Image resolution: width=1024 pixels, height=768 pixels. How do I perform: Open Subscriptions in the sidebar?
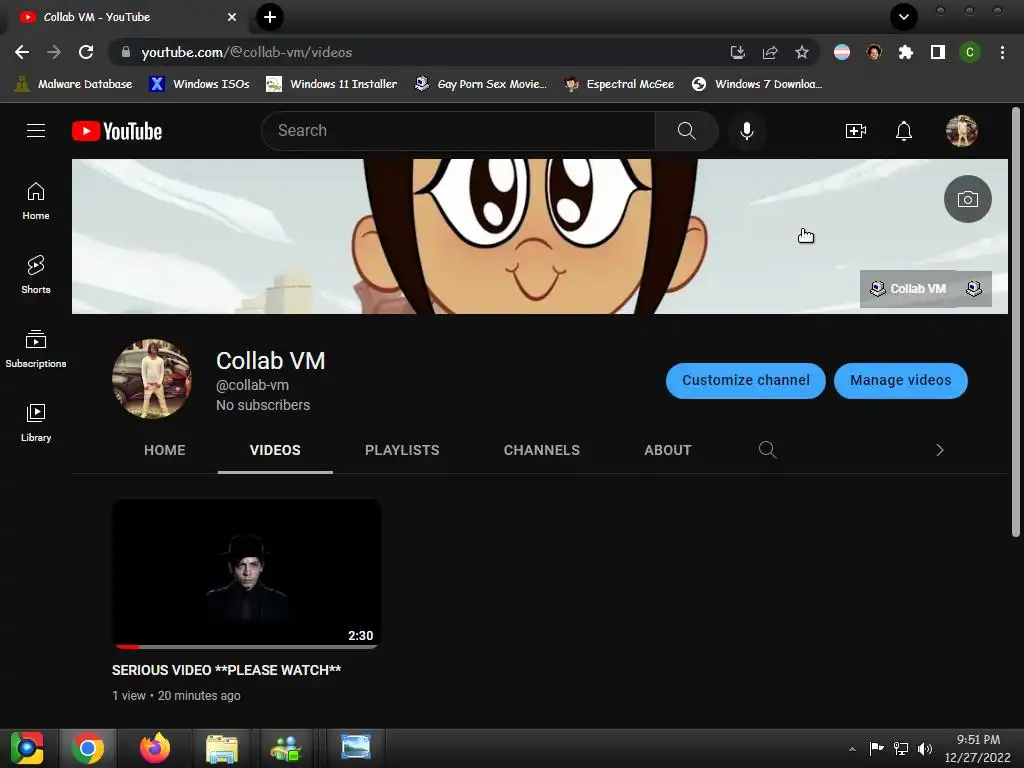pos(36,349)
